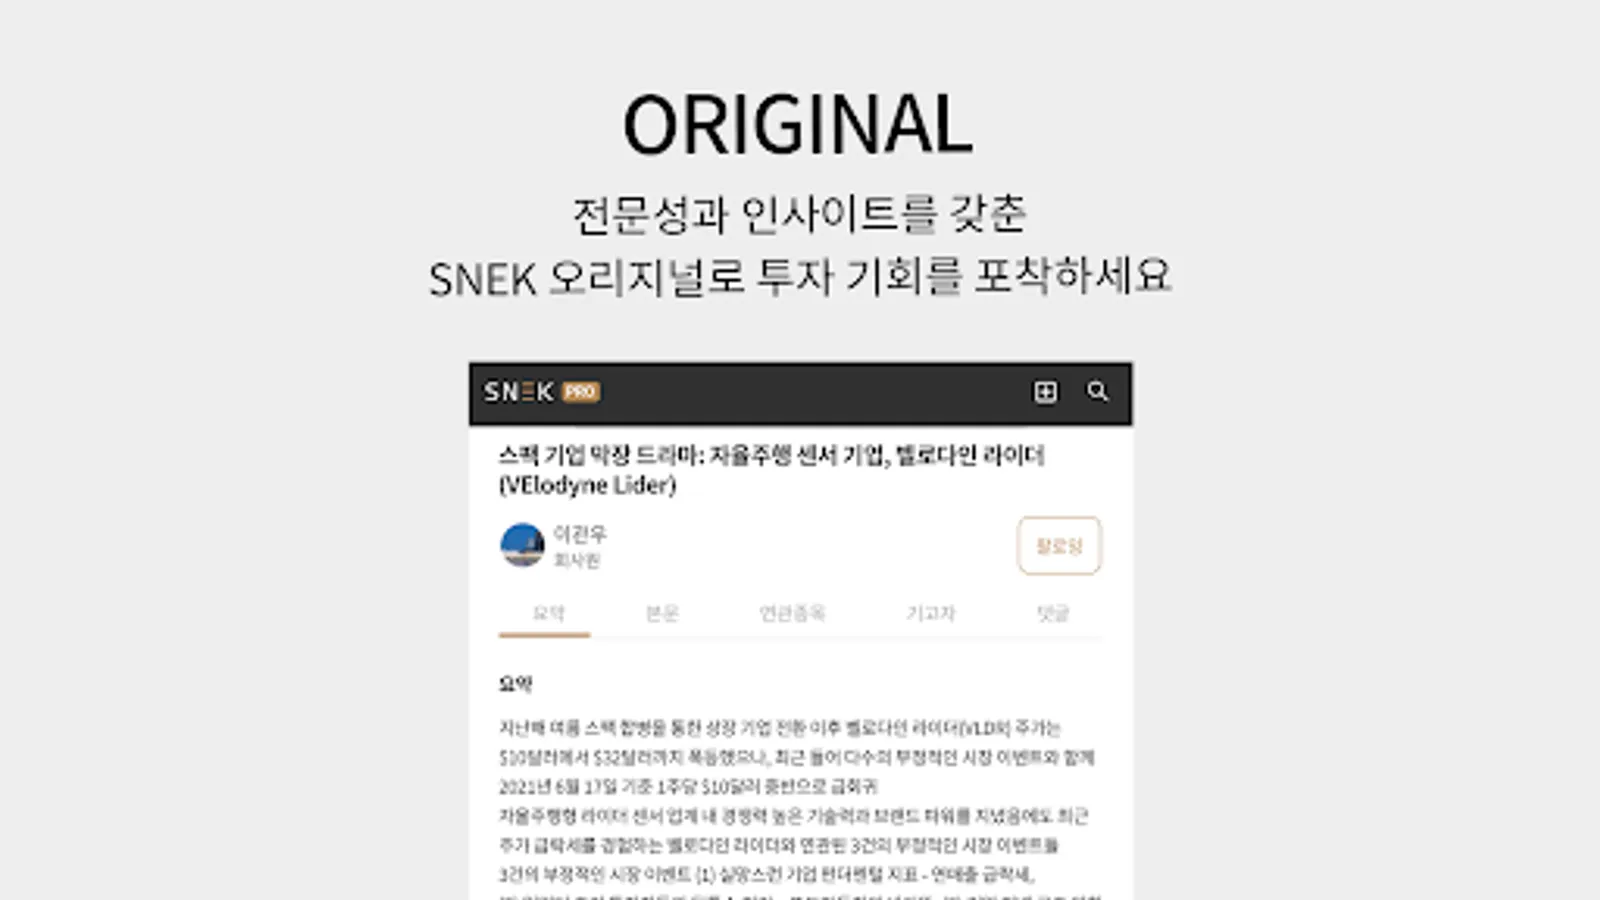Image resolution: width=1600 pixels, height=900 pixels.
Task: Click the SNEK logo
Action: (x=518, y=392)
